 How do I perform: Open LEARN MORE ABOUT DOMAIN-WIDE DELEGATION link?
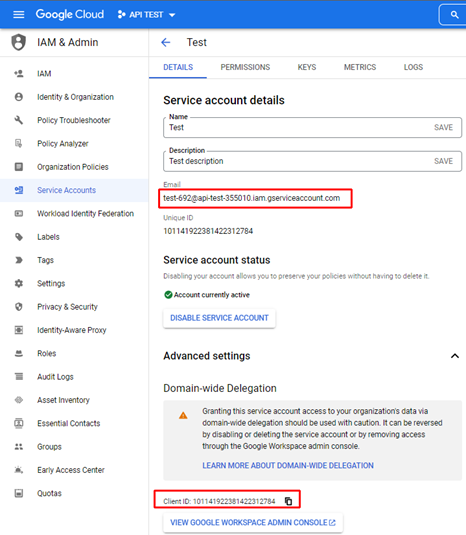(288, 465)
